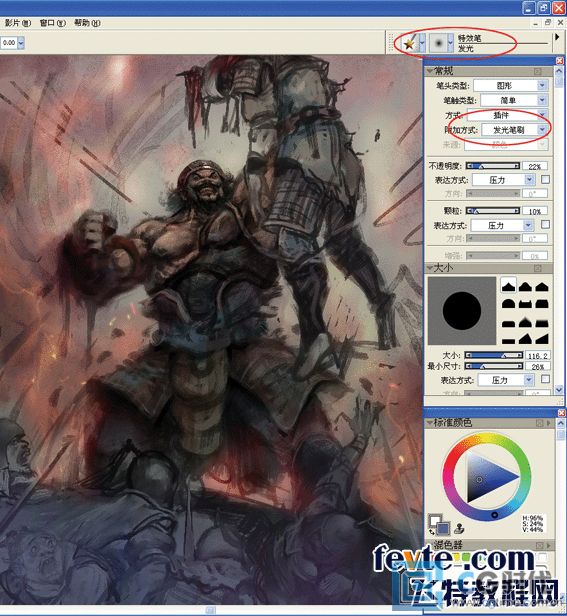Close the Standard Colors section box icon

tap(539, 423)
